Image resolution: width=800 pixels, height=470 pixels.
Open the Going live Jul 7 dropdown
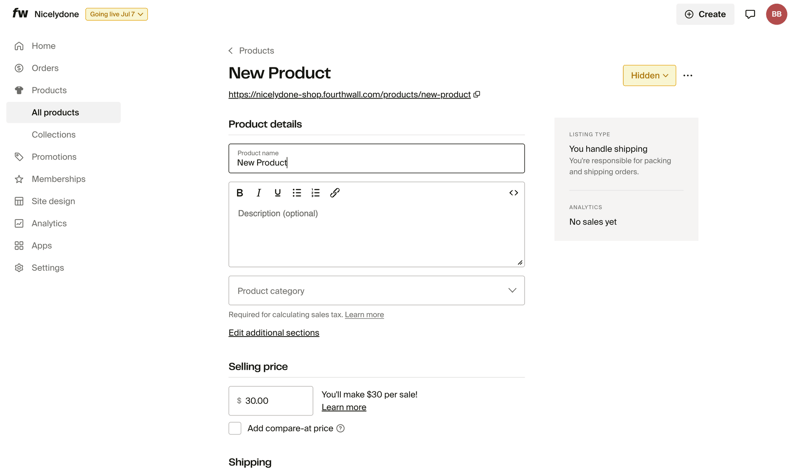[x=116, y=14]
